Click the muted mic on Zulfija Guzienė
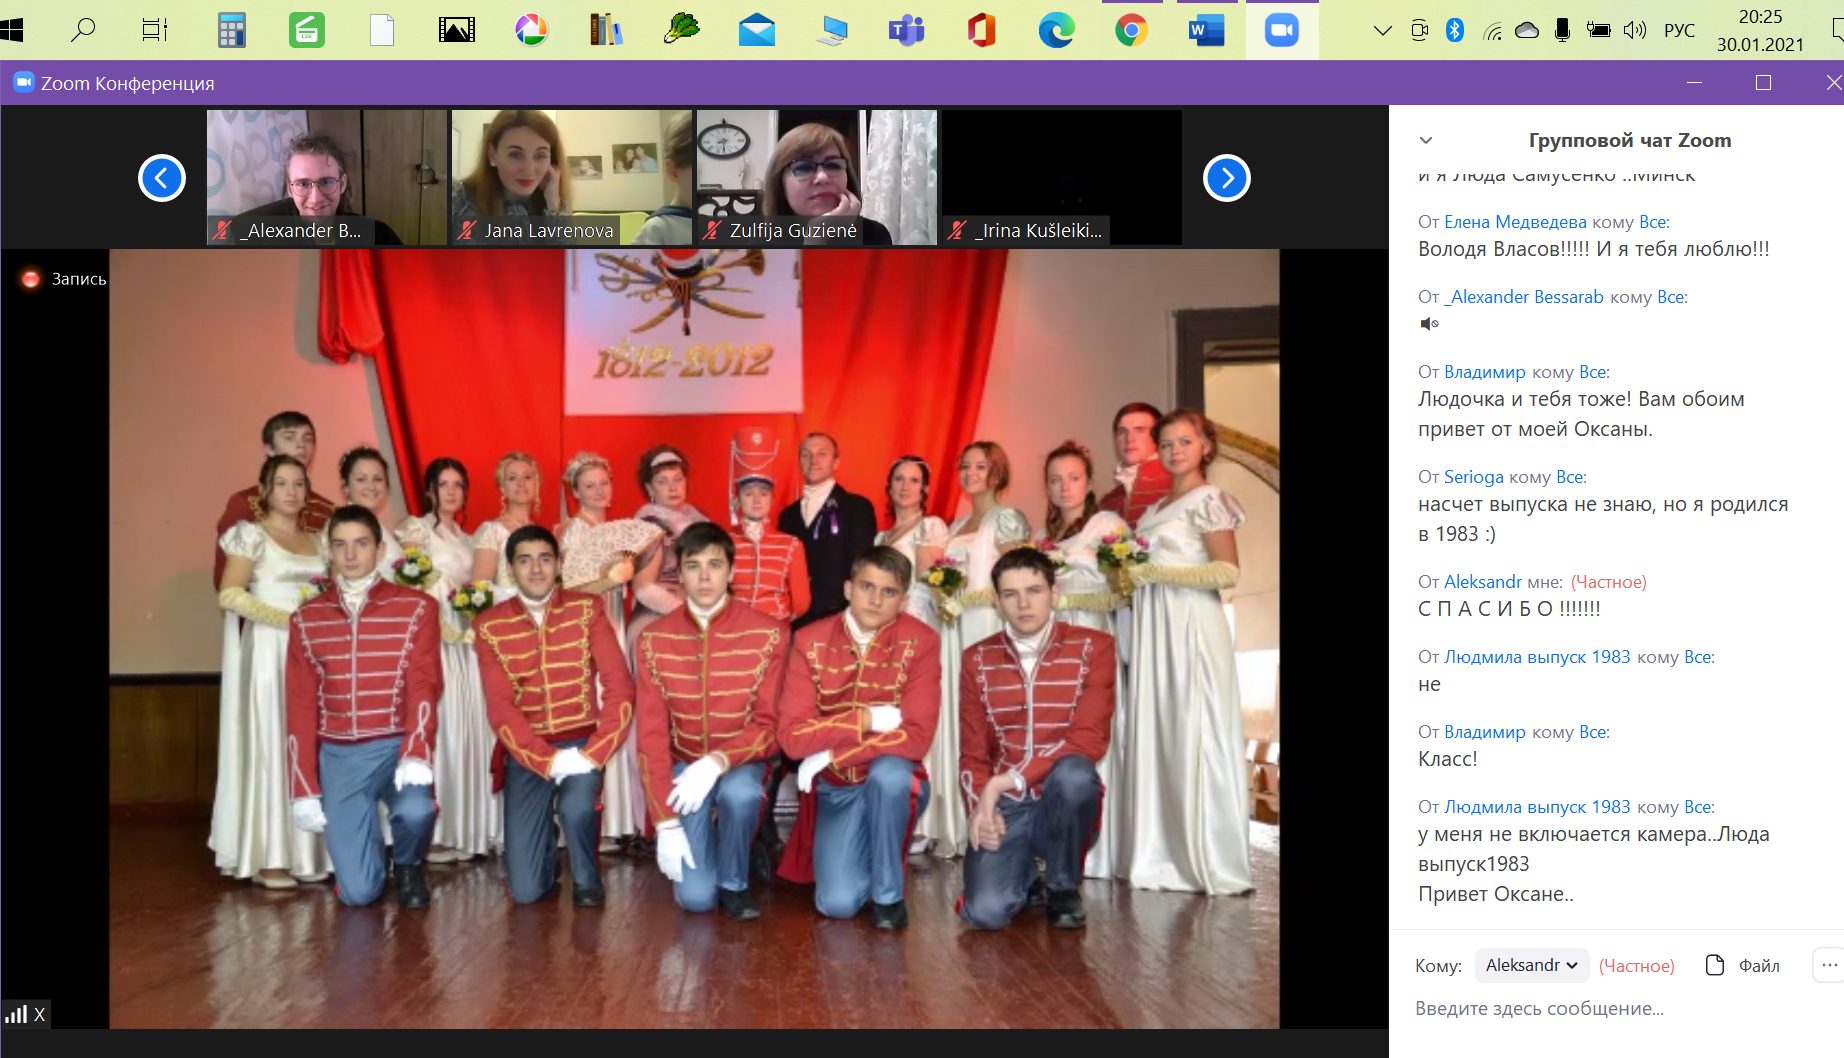Viewport: 1844px width, 1058px height. click(x=712, y=231)
